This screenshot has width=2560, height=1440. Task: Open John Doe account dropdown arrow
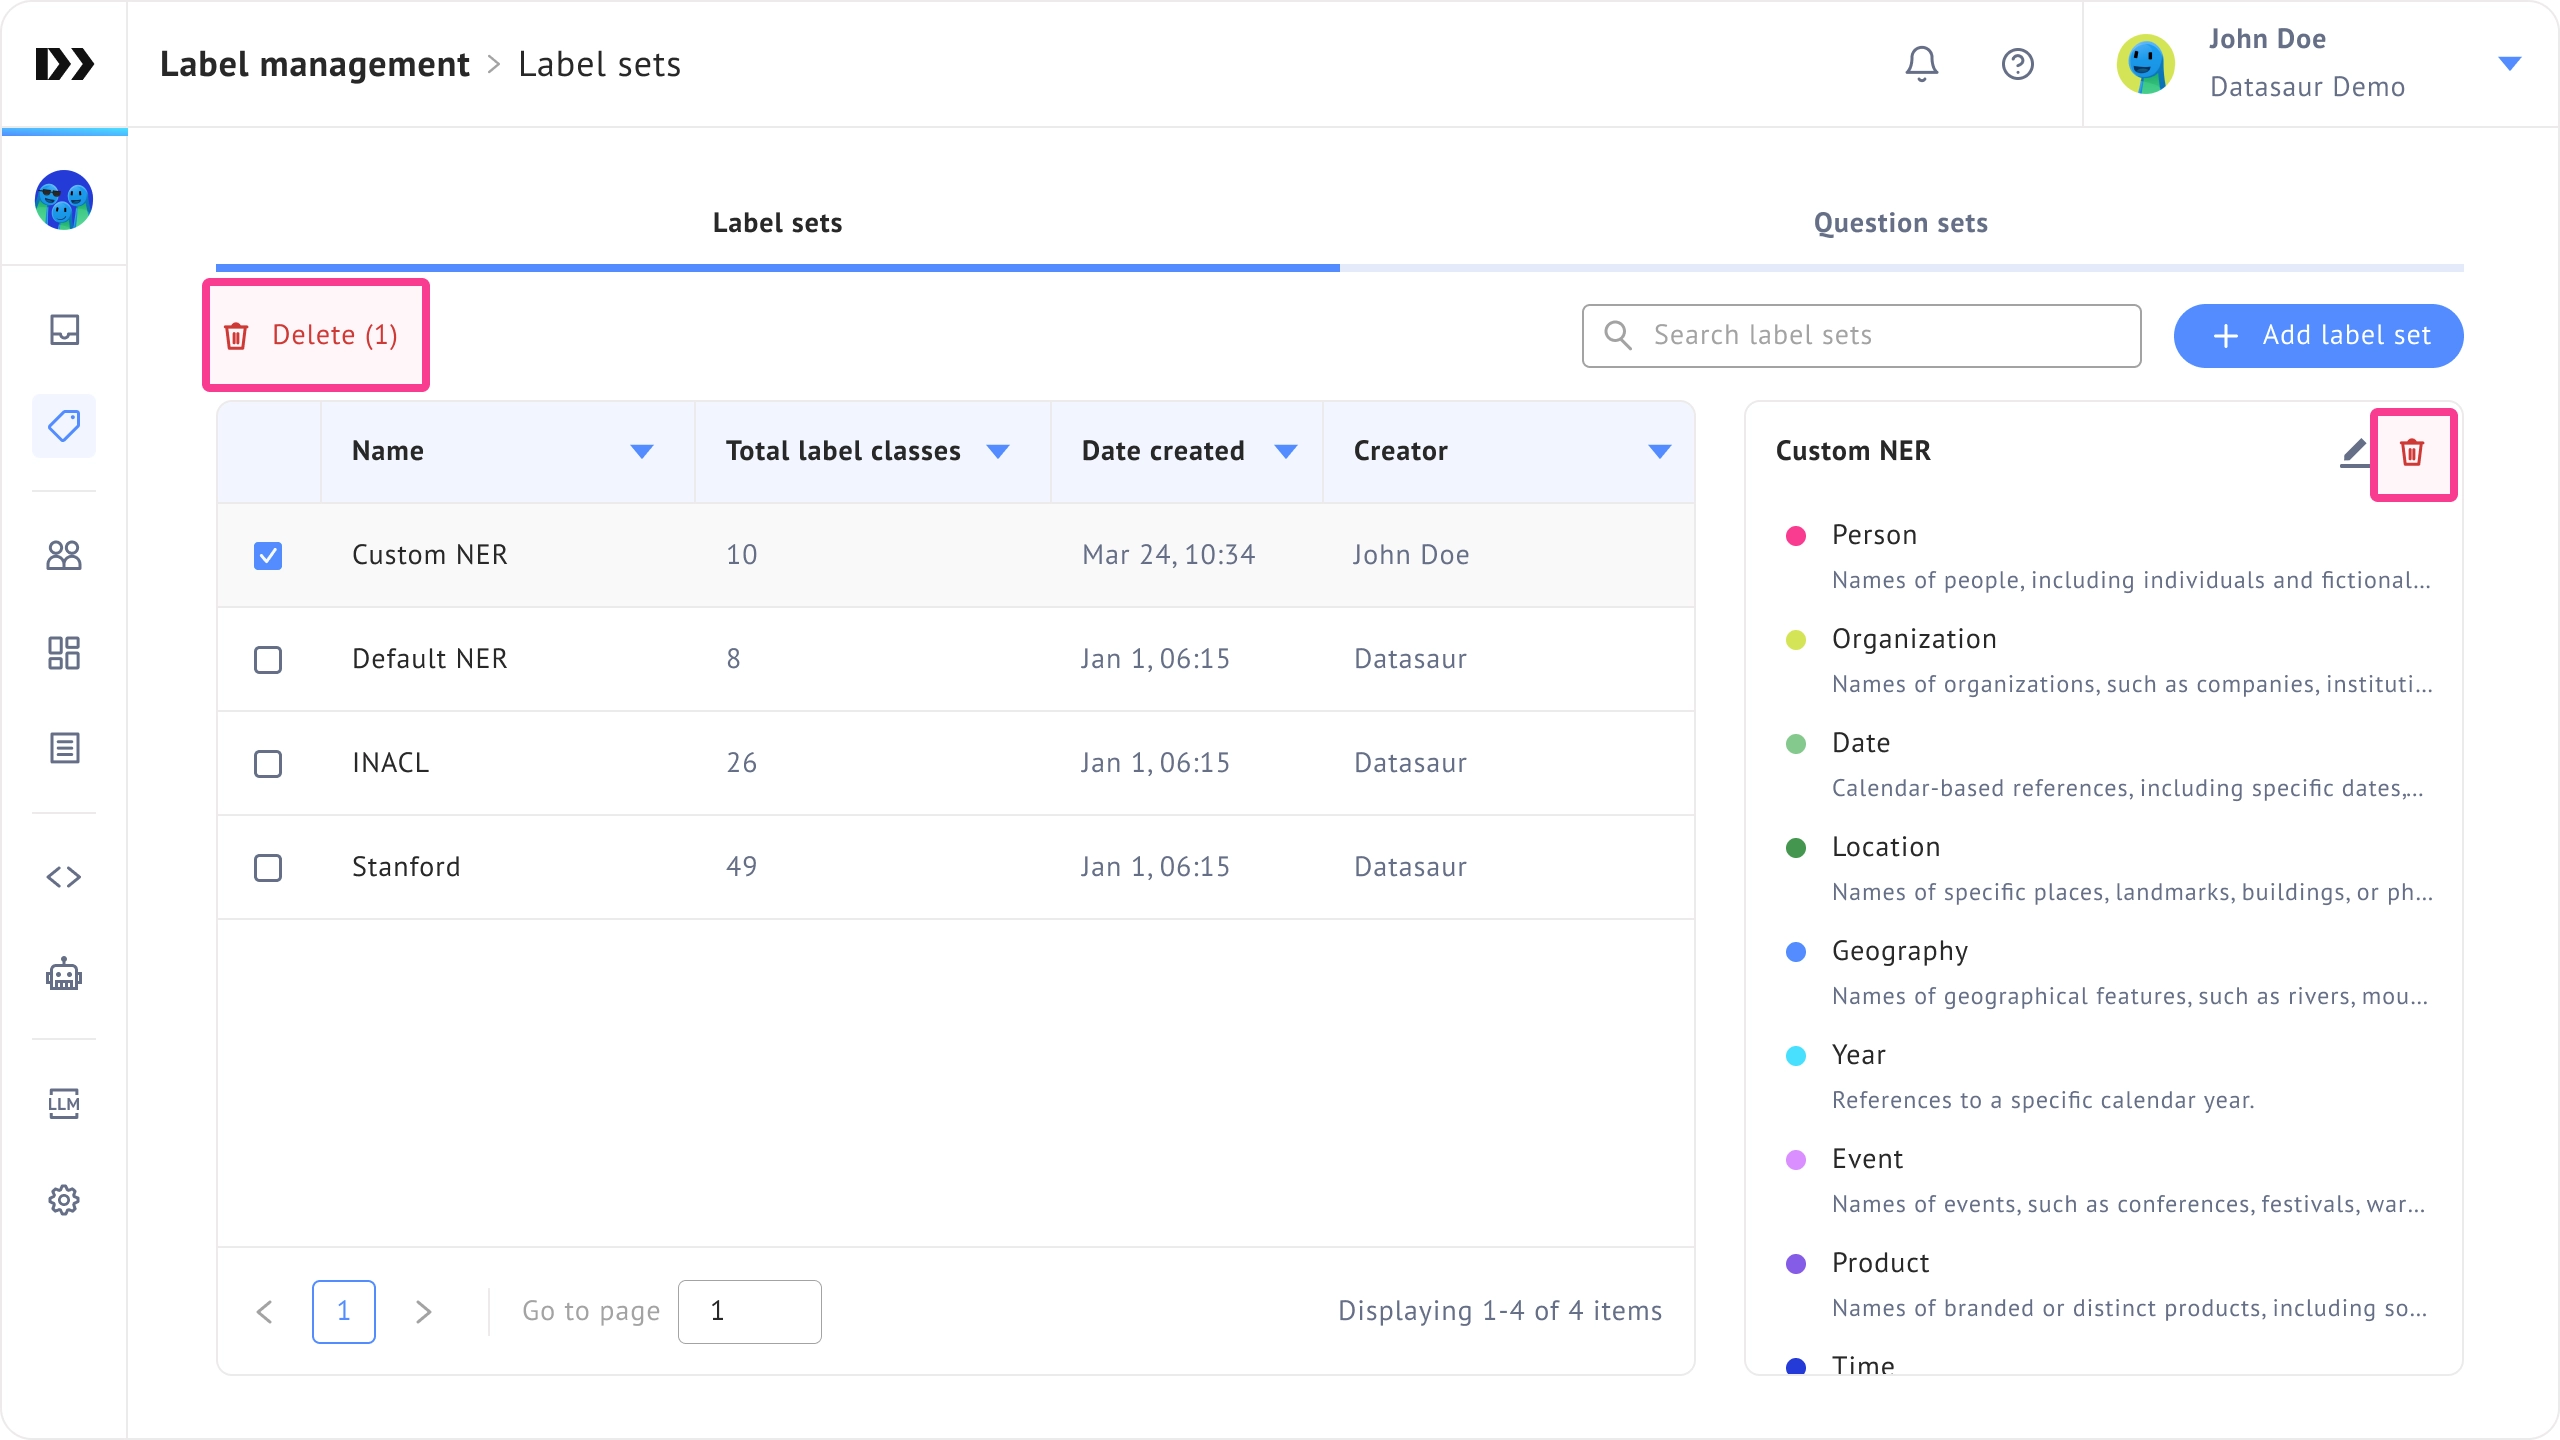coord(2509,64)
